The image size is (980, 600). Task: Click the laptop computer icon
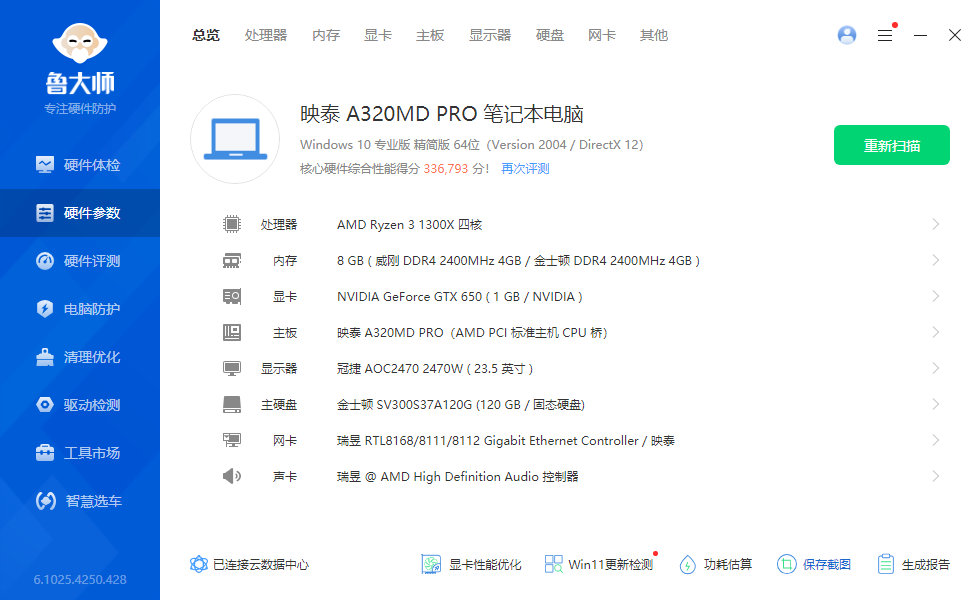pyautogui.click(x=235, y=139)
